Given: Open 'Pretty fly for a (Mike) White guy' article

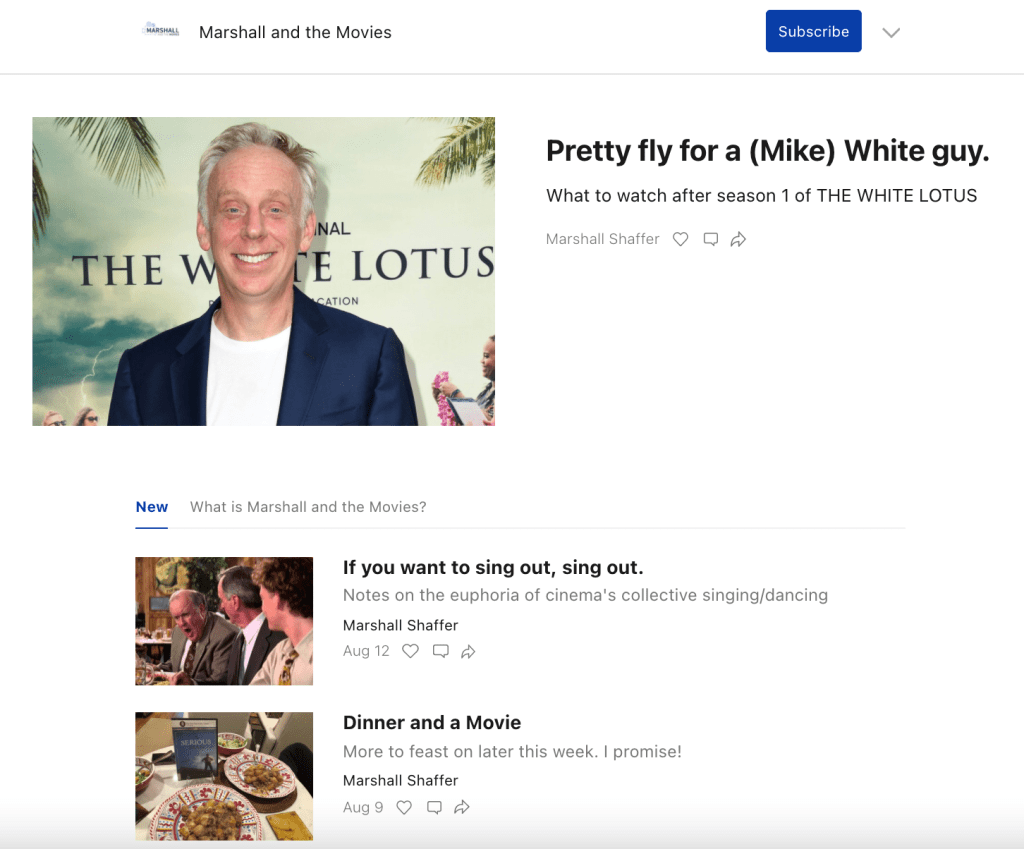Looking at the screenshot, I should tap(767, 151).
